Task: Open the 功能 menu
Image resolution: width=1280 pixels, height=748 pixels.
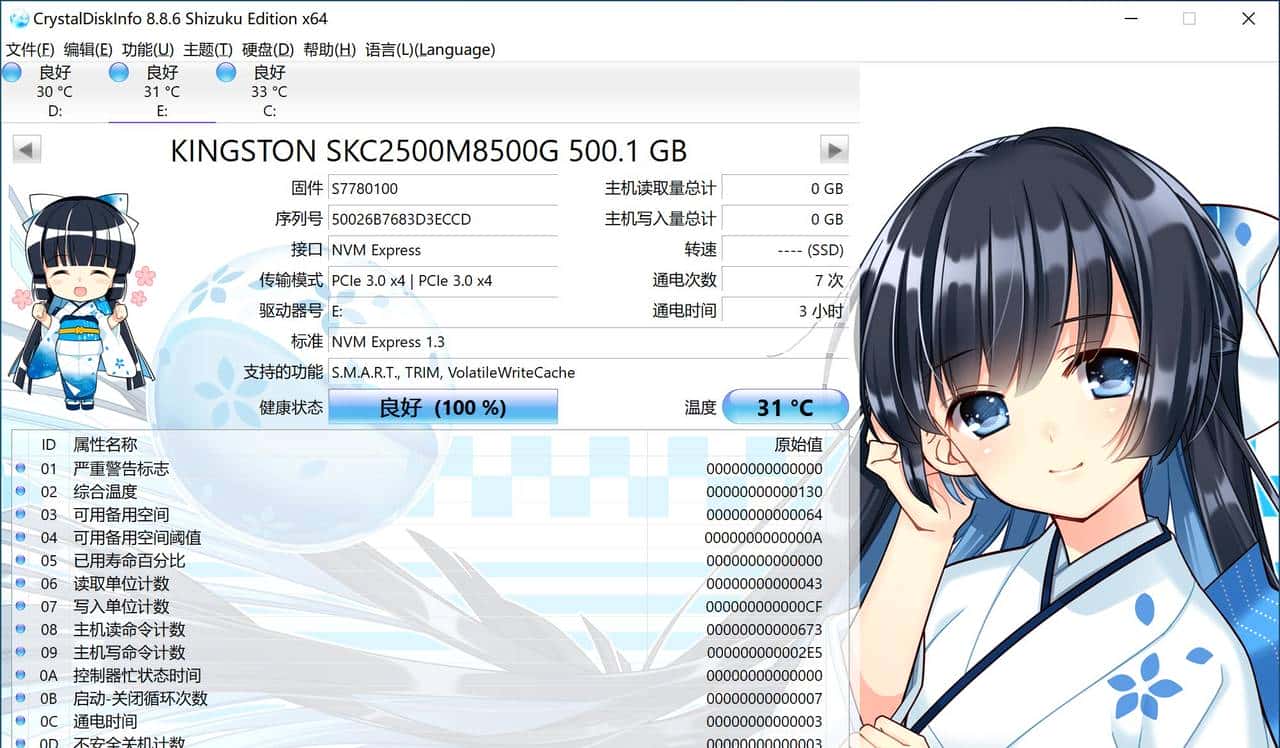Action: point(147,49)
